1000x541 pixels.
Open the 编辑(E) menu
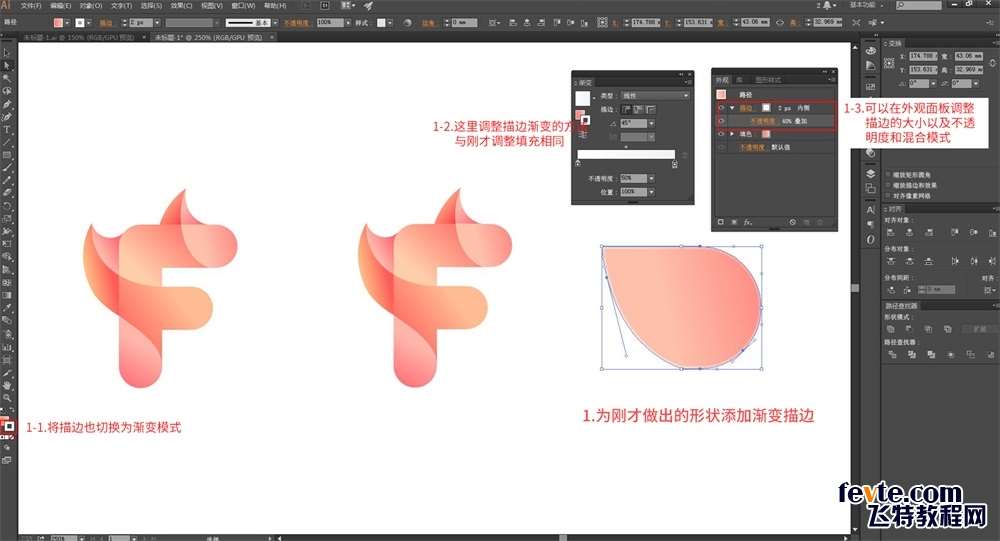61,6
